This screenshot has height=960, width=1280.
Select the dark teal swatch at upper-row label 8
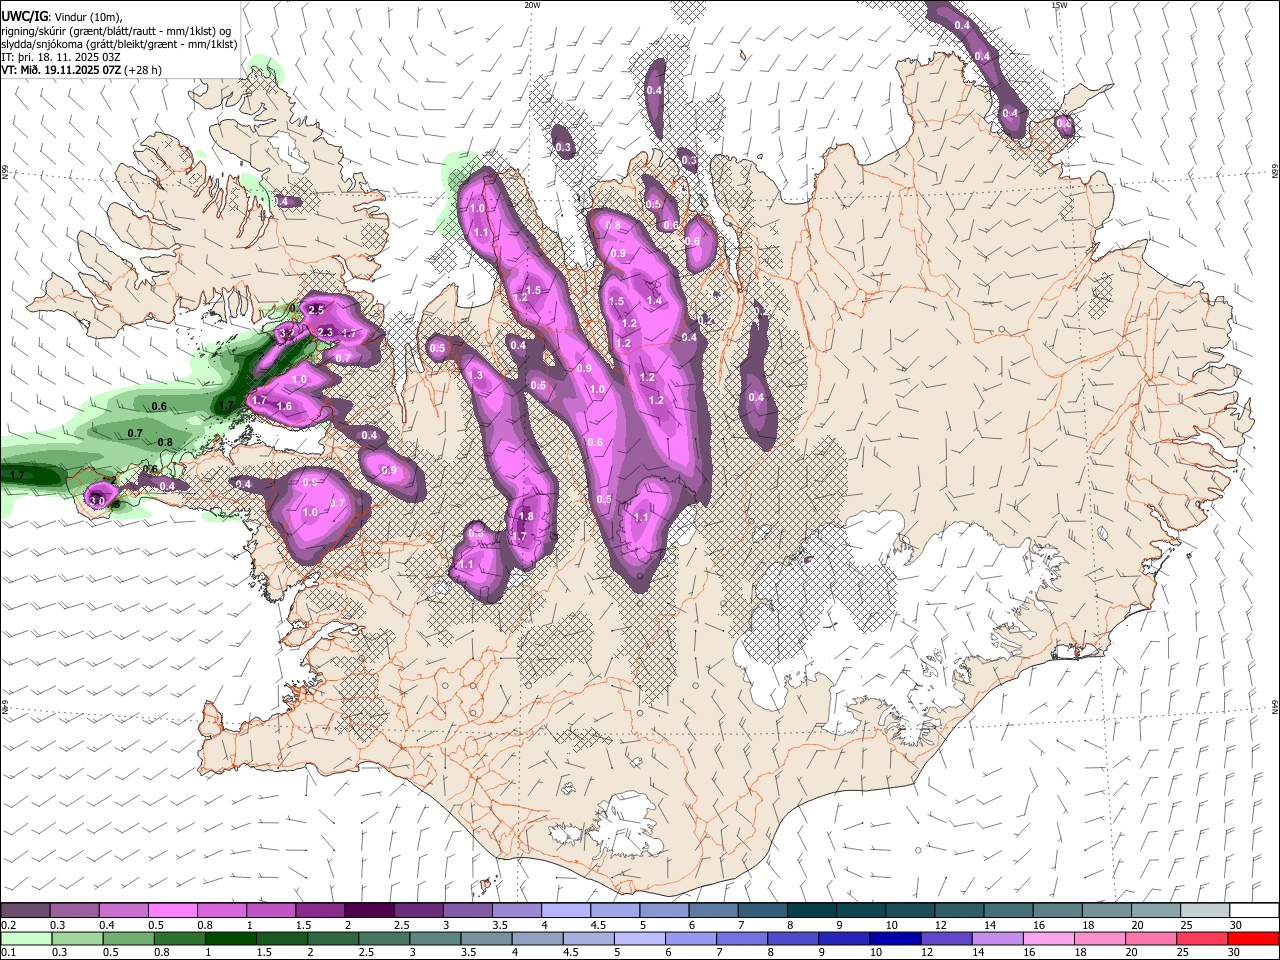812,910
